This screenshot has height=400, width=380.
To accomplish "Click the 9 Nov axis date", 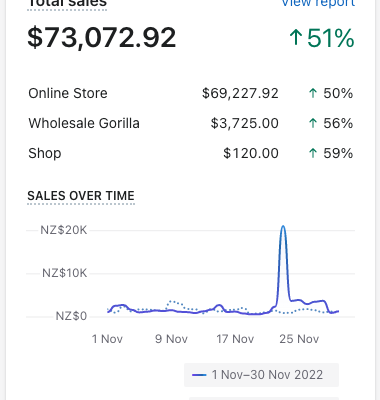I will [171, 339].
